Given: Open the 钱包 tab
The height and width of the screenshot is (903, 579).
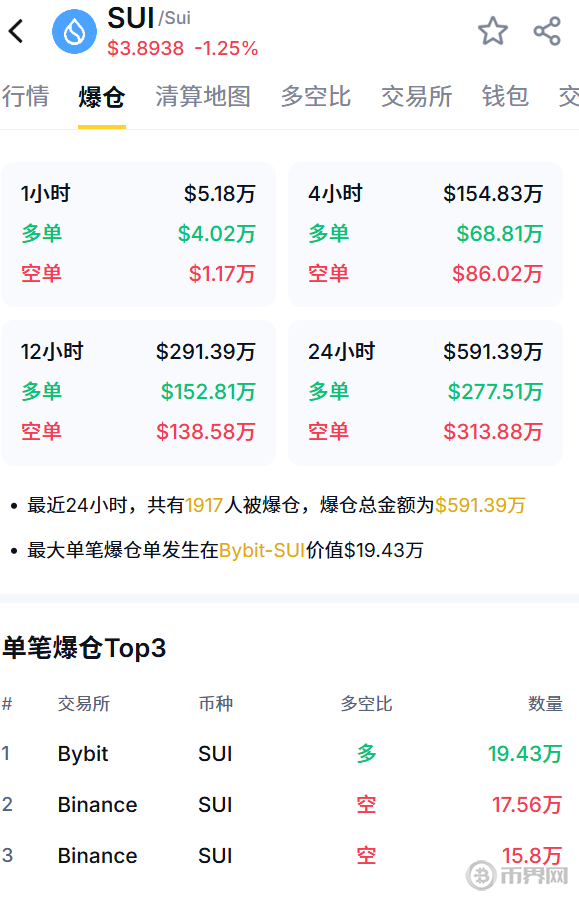Looking at the screenshot, I should tap(505, 96).
